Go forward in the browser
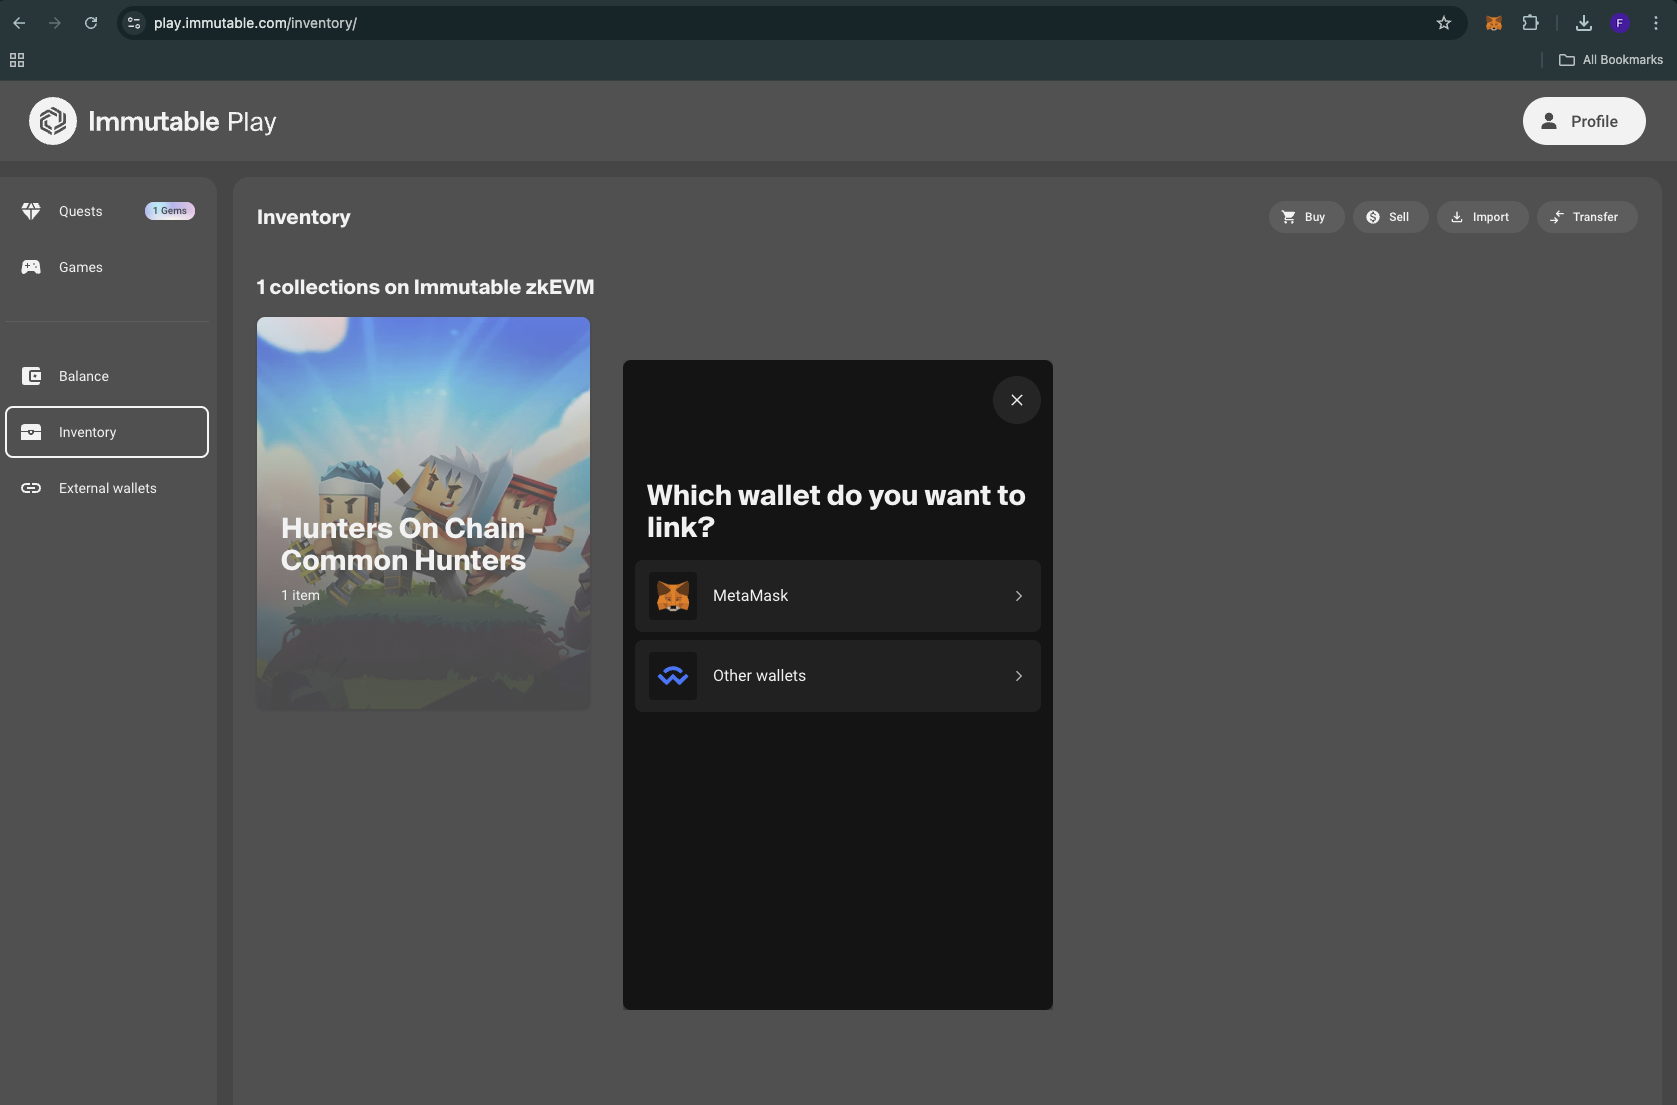1677x1105 pixels. click(x=55, y=23)
